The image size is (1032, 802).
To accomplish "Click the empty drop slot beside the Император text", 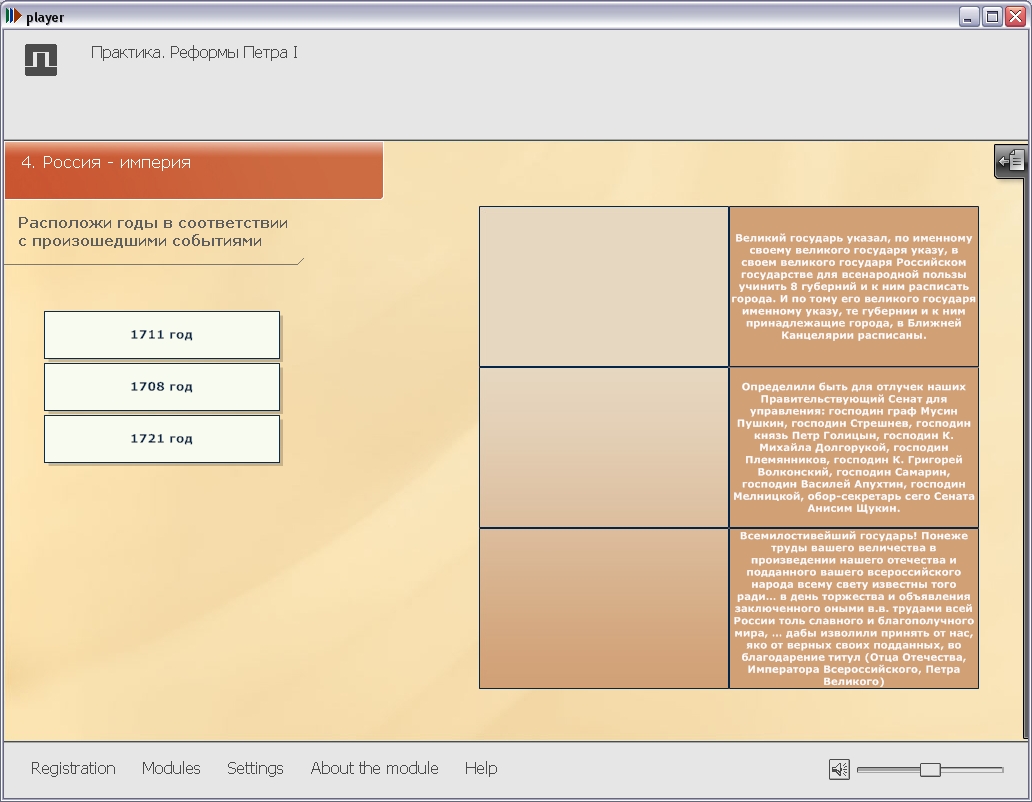I will [604, 609].
